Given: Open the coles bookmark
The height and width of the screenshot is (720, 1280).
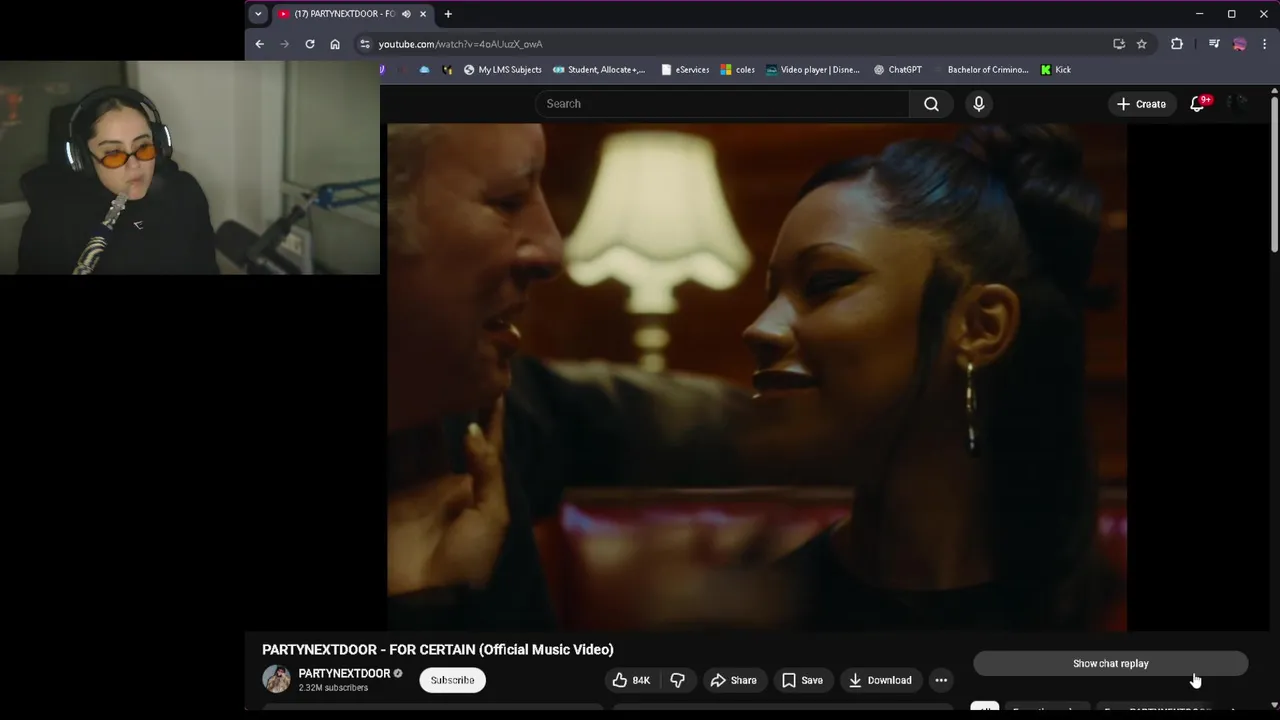Looking at the screenshot, I should coord(738,70).
